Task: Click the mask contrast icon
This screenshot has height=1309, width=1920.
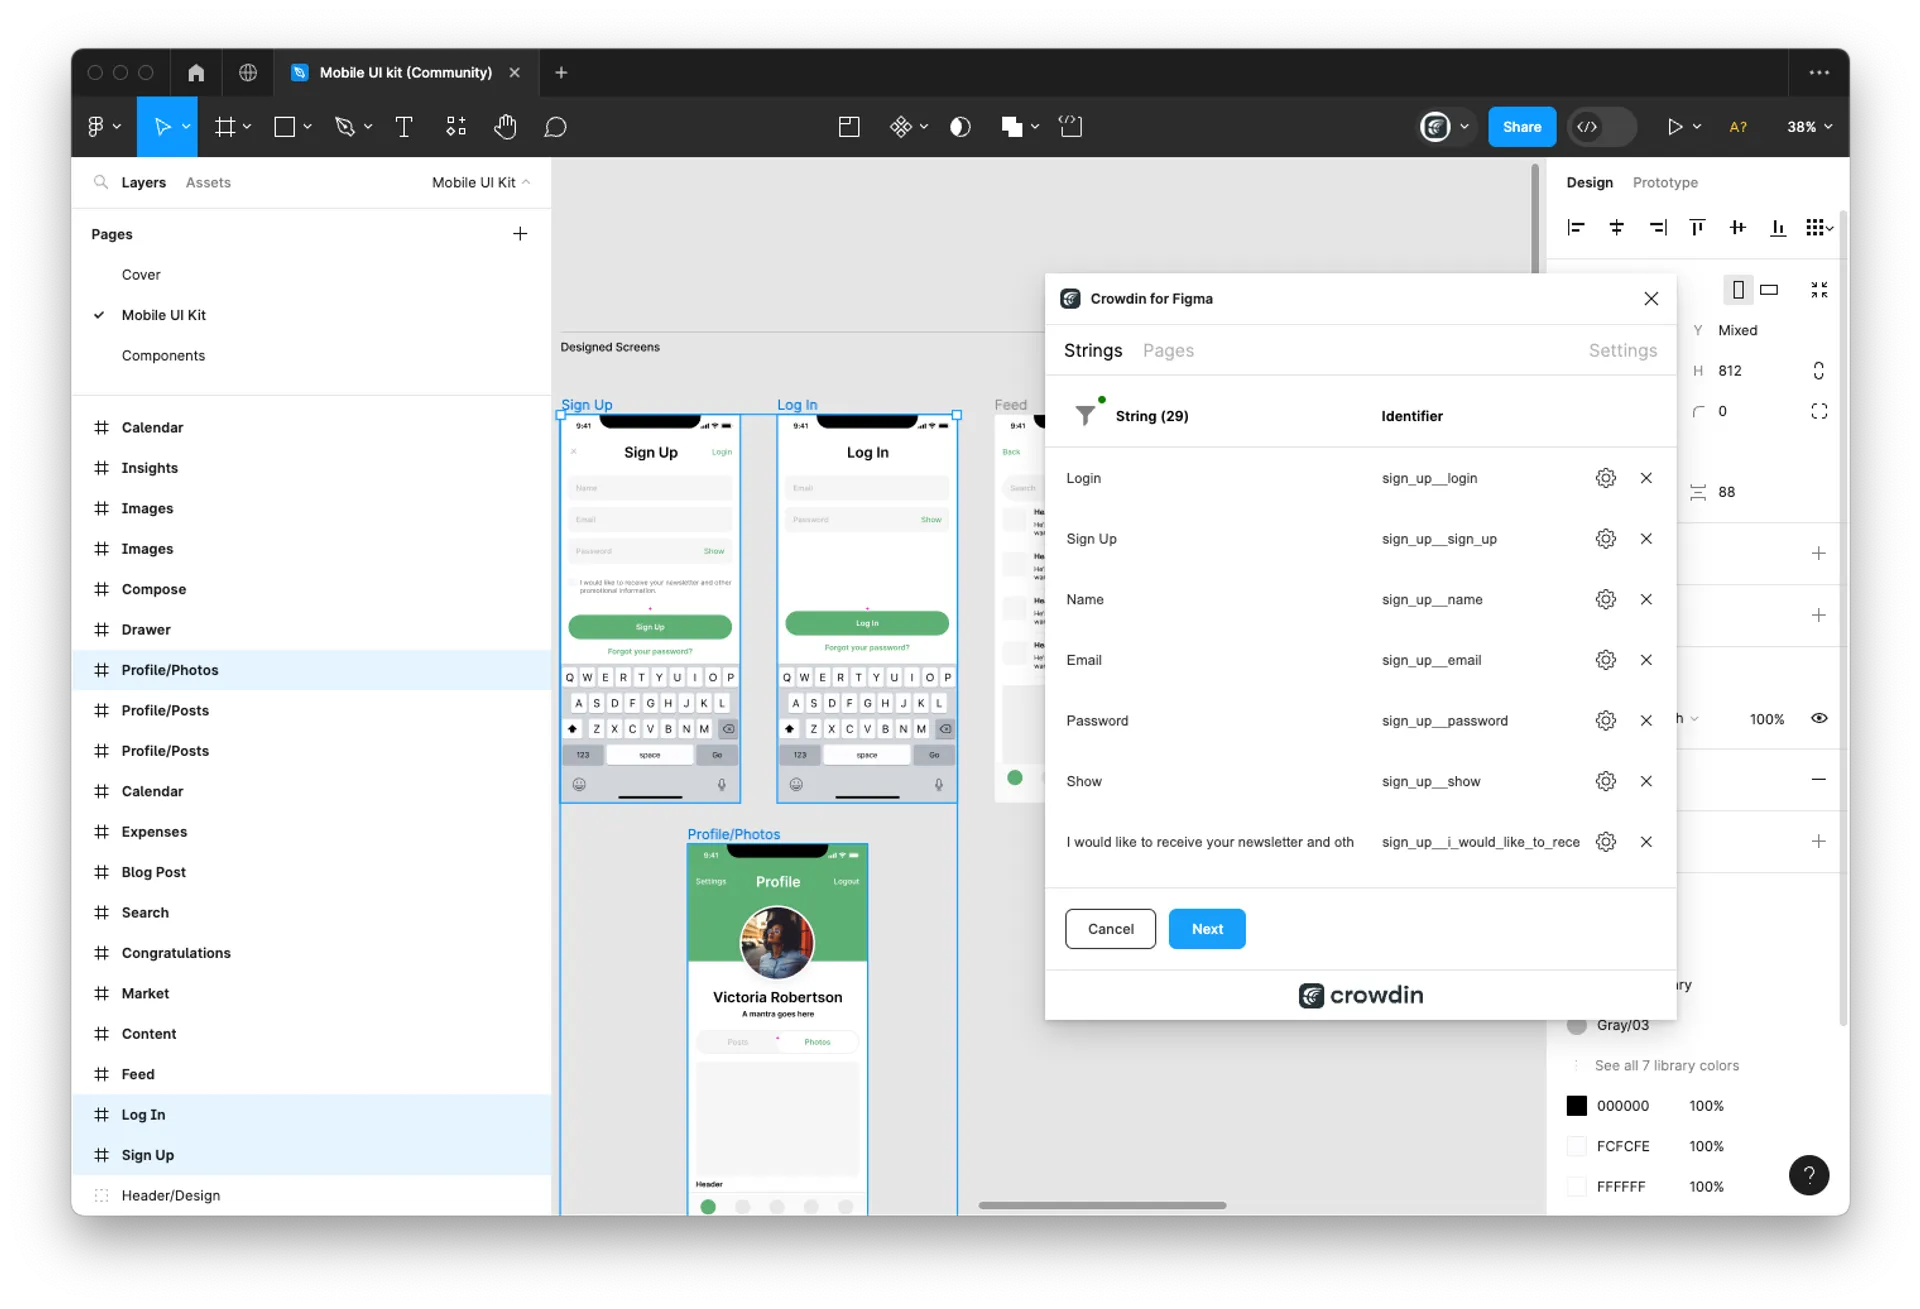Action: [960, 126]
